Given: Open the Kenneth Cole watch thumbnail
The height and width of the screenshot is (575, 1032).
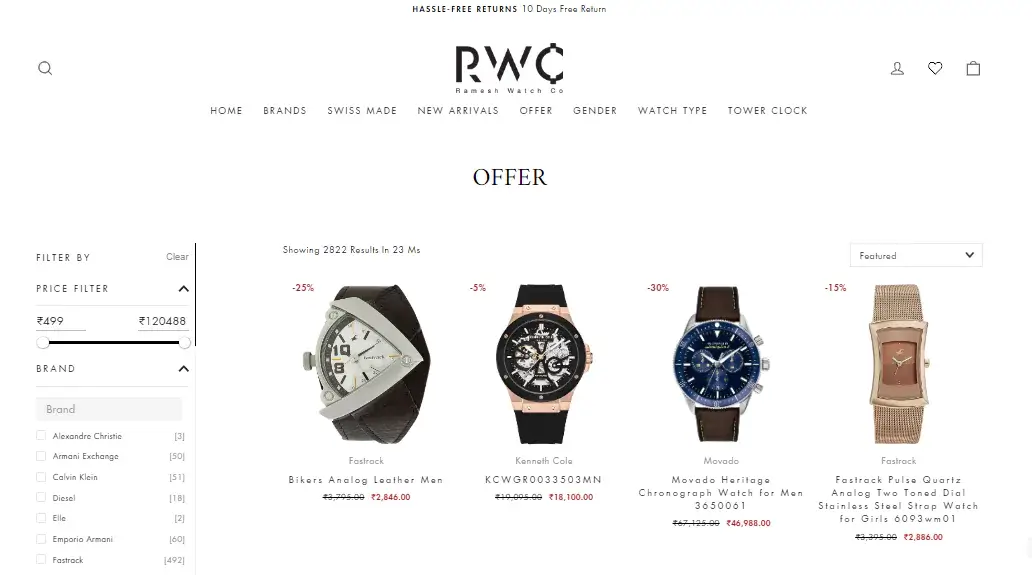Looking at the screenshot, I should [543, 364].
